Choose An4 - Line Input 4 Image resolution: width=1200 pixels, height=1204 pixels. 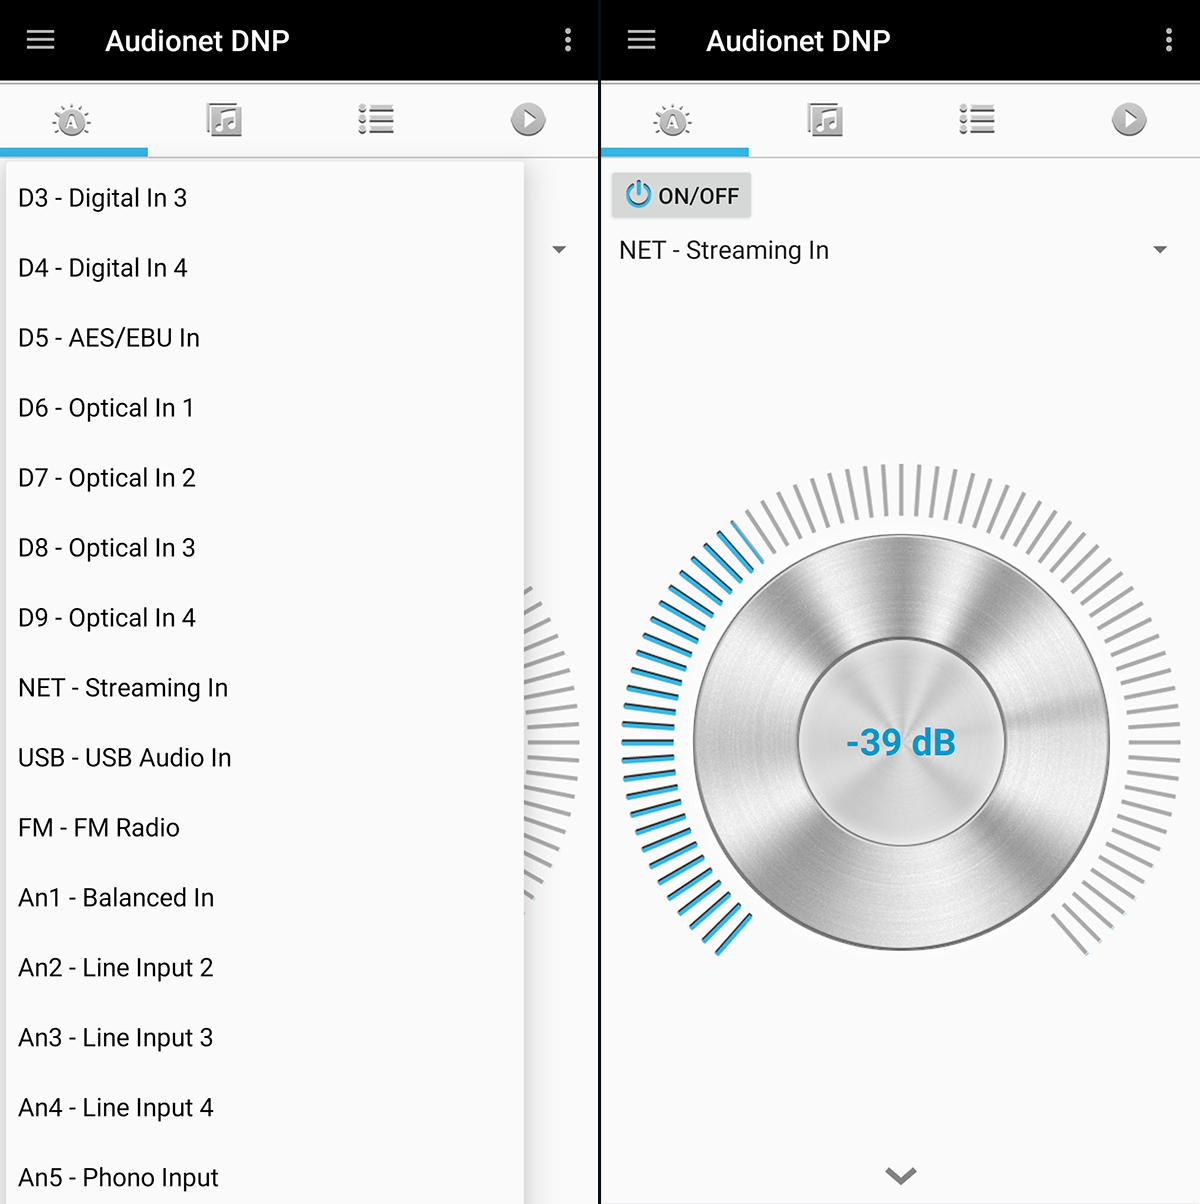tap(265, 1108)
